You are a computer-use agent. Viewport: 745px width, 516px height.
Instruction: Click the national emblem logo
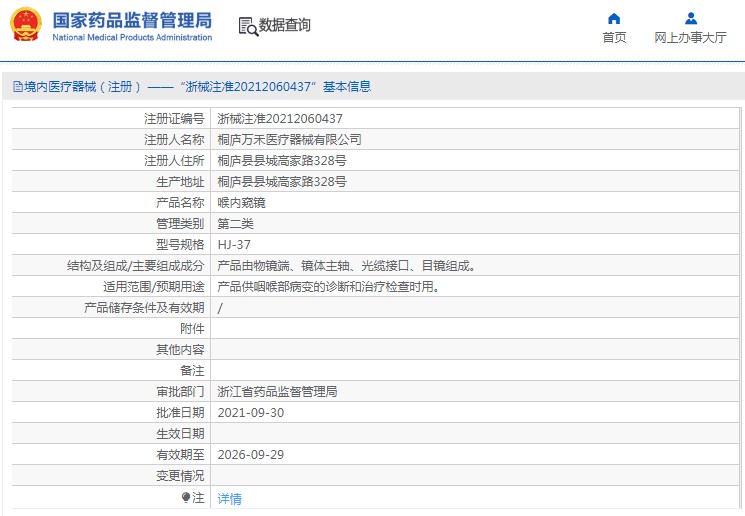[26, 24]
